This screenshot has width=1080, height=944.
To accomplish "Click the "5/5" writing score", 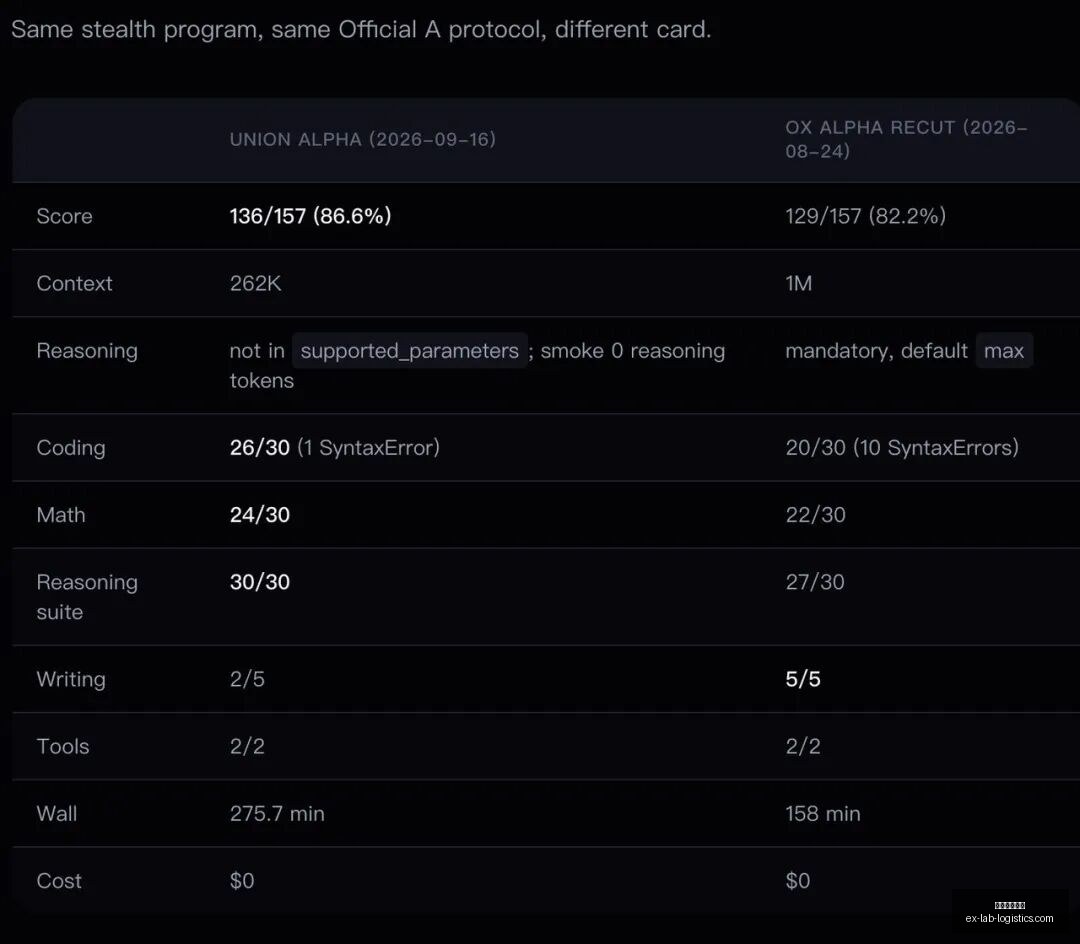I will [803, 680].
